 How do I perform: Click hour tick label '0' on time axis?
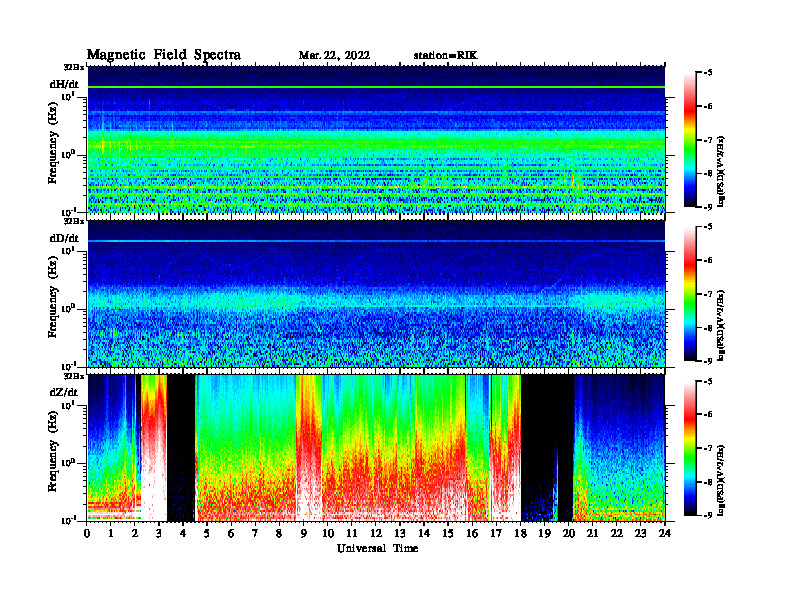[87, 534]
